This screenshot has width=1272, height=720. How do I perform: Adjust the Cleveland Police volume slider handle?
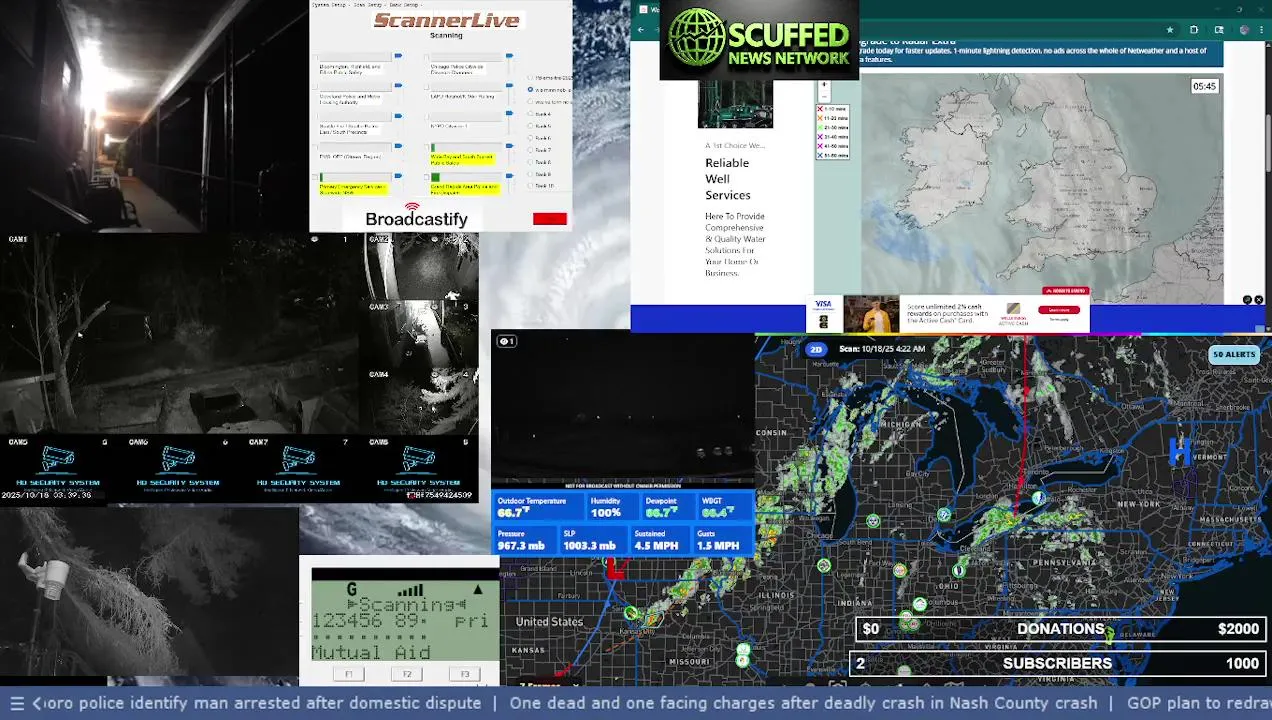click(x=398, y=85)
